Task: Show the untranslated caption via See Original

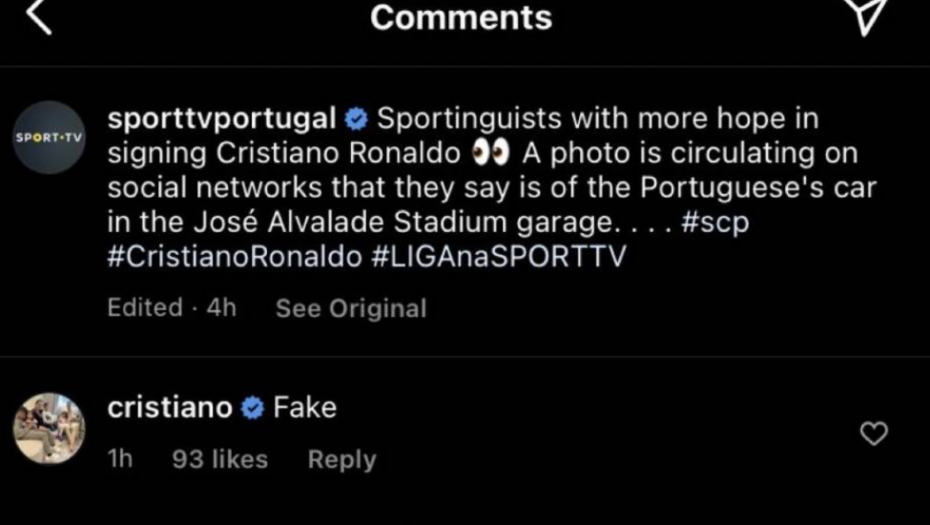Action: click(351, 309)
